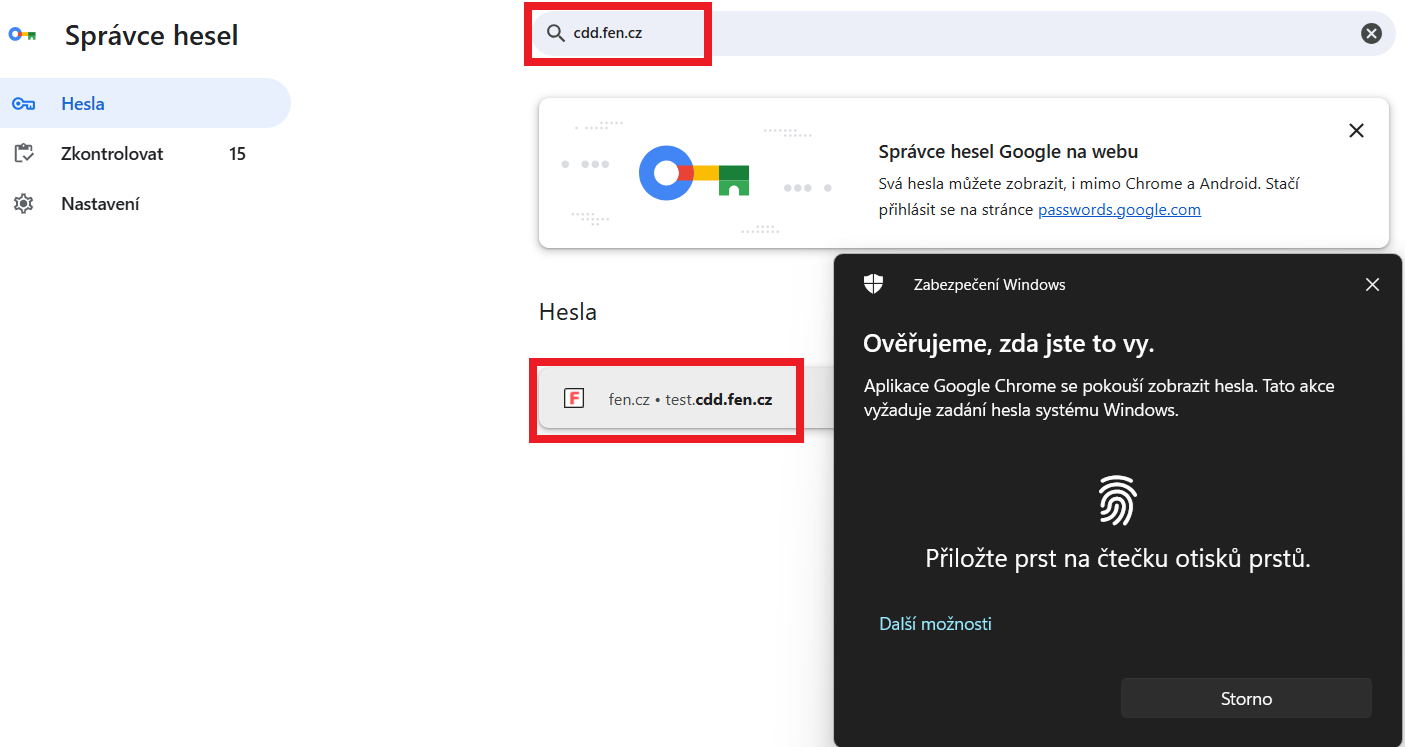
Task: Follow the passwords.google.com link
Action: coord(1119,210)
